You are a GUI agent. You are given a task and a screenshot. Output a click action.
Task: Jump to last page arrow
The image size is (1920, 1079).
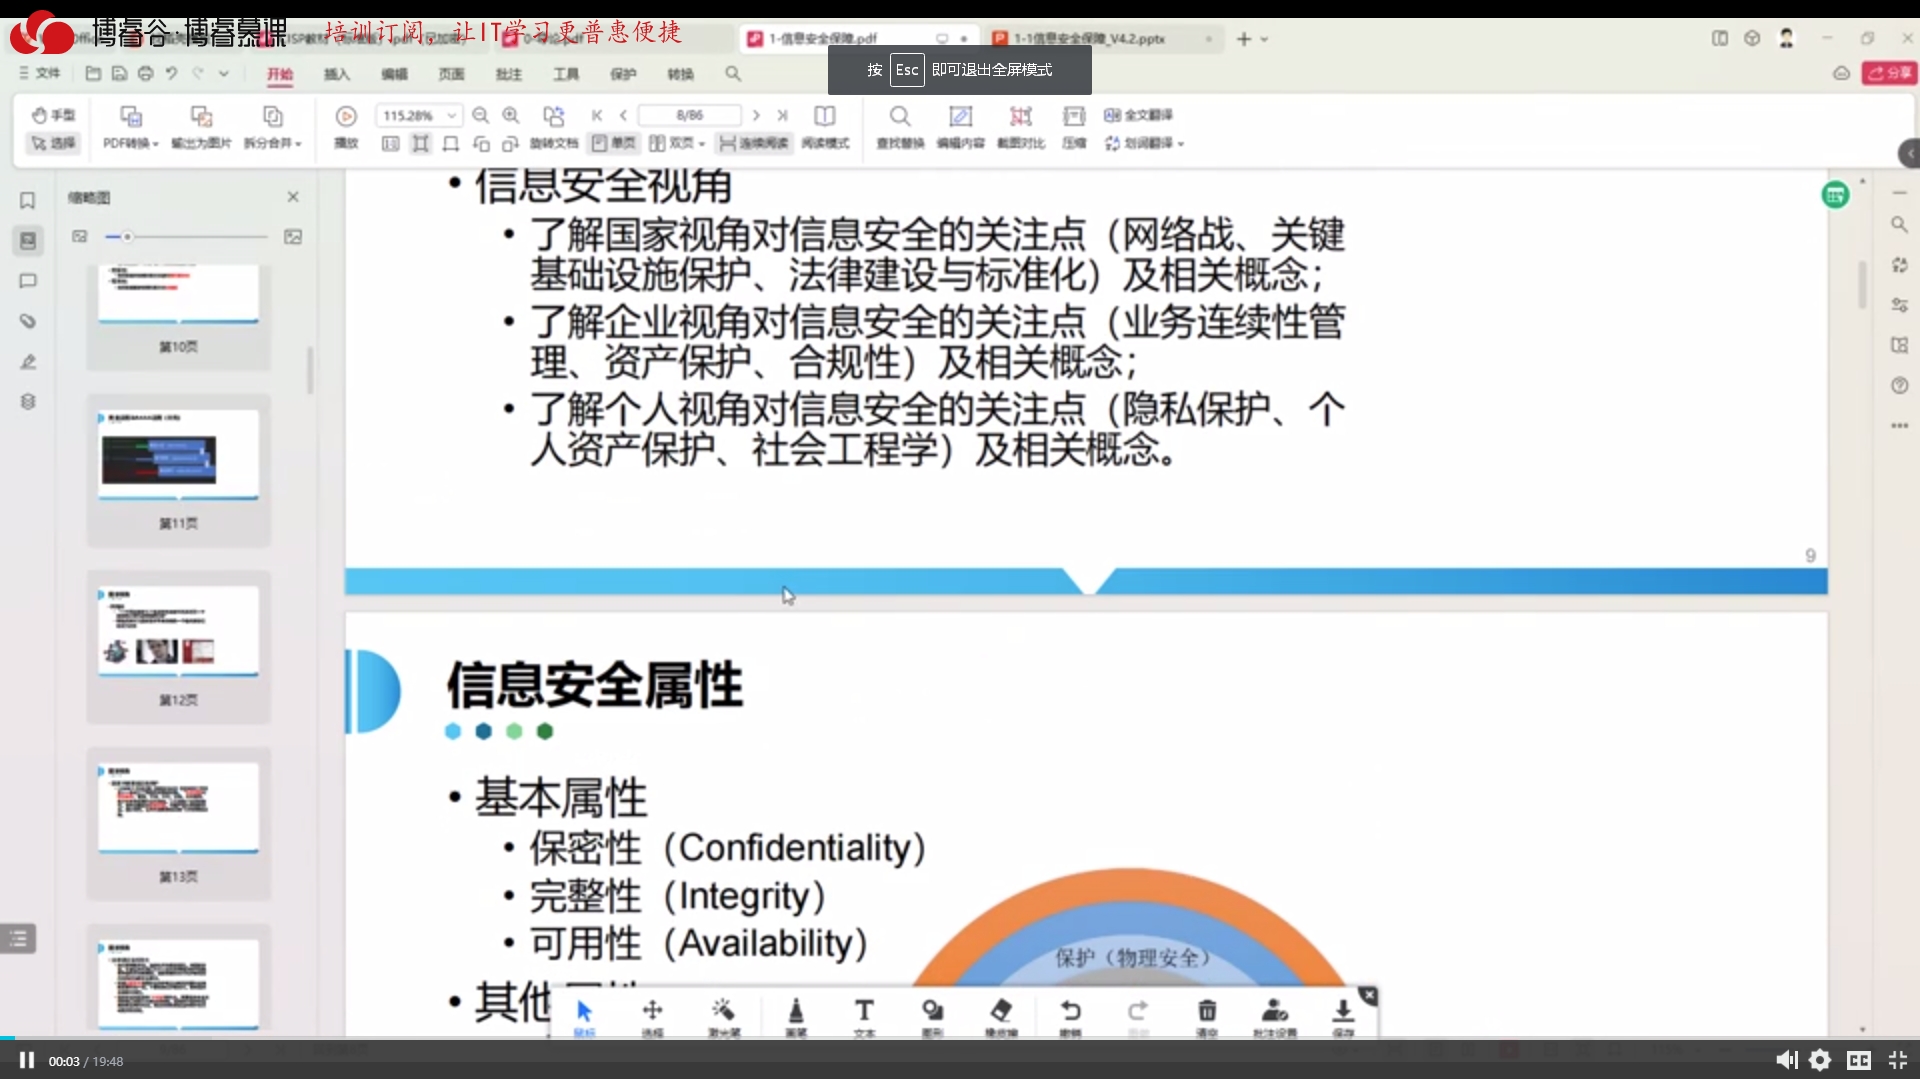tap(782, 115)
